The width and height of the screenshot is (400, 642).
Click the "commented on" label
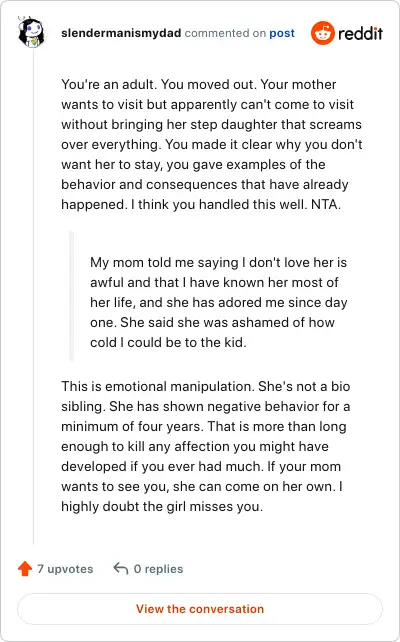click(x=225, y=33)
